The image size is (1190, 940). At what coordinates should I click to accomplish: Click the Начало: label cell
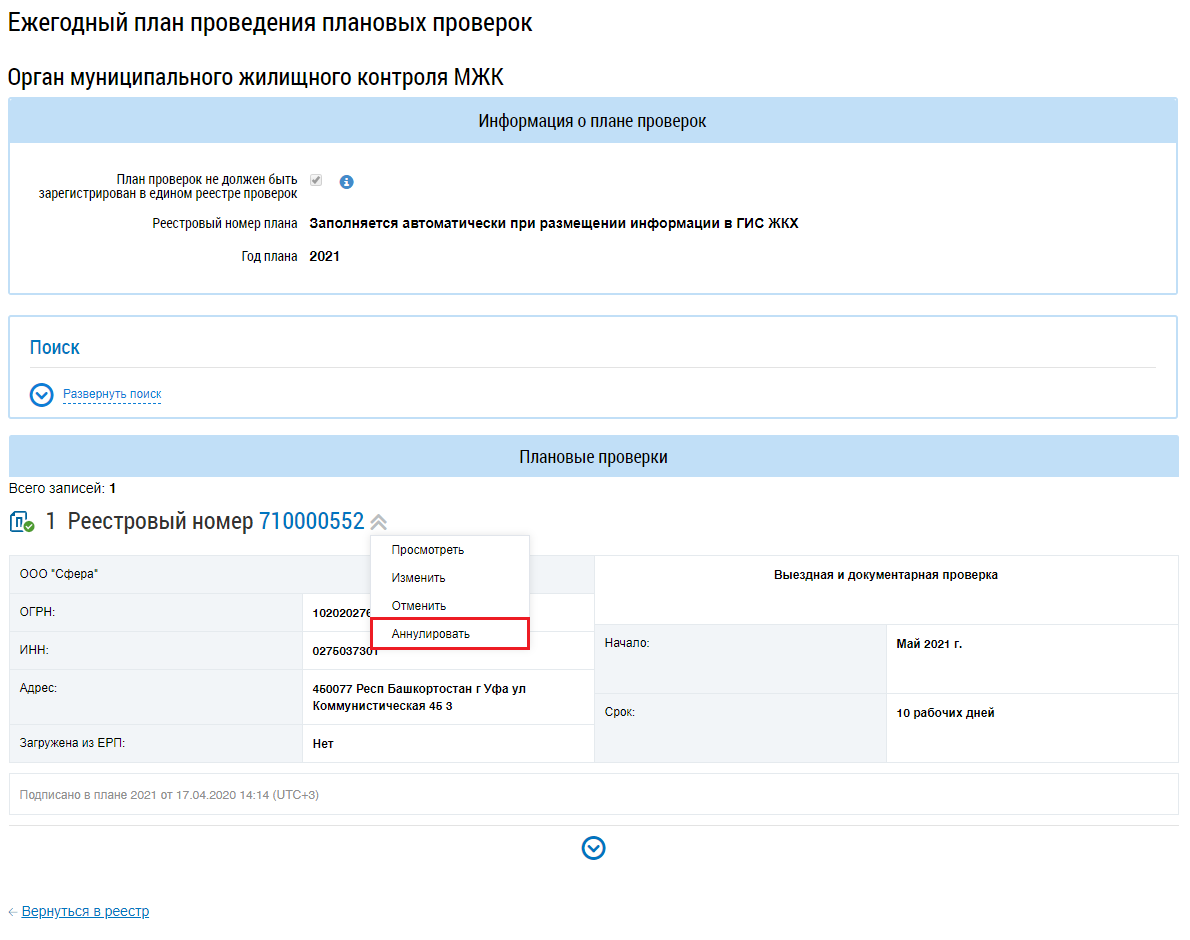(x=741, y=659)
